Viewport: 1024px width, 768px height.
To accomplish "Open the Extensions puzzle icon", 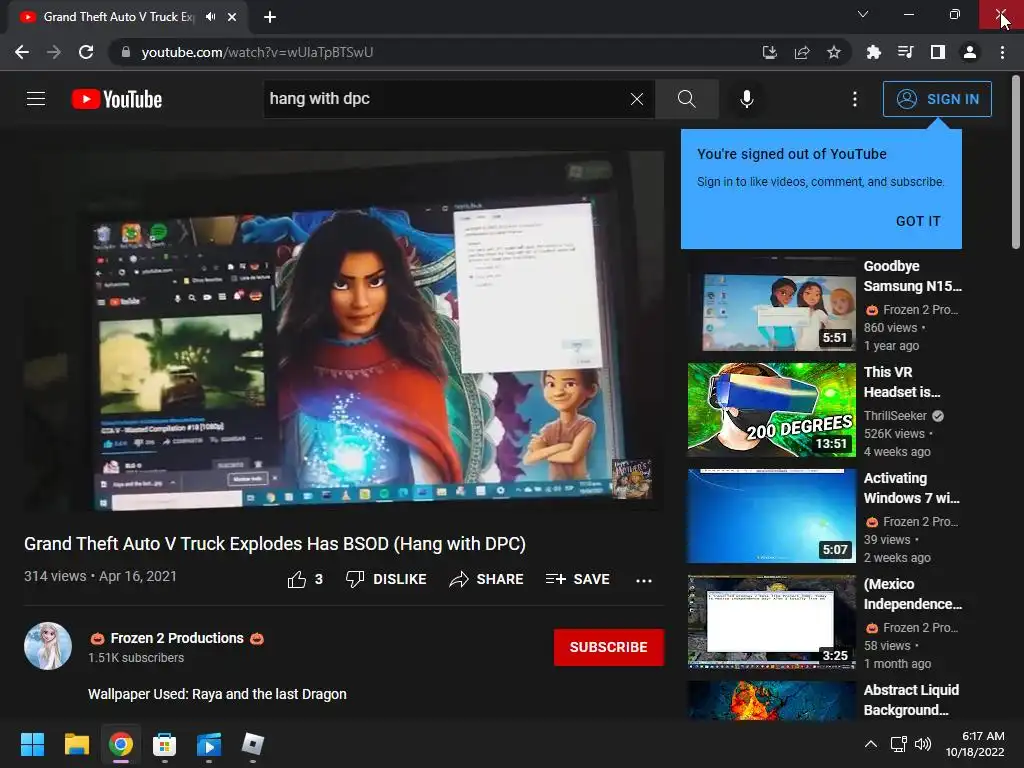I will [874, 52].
